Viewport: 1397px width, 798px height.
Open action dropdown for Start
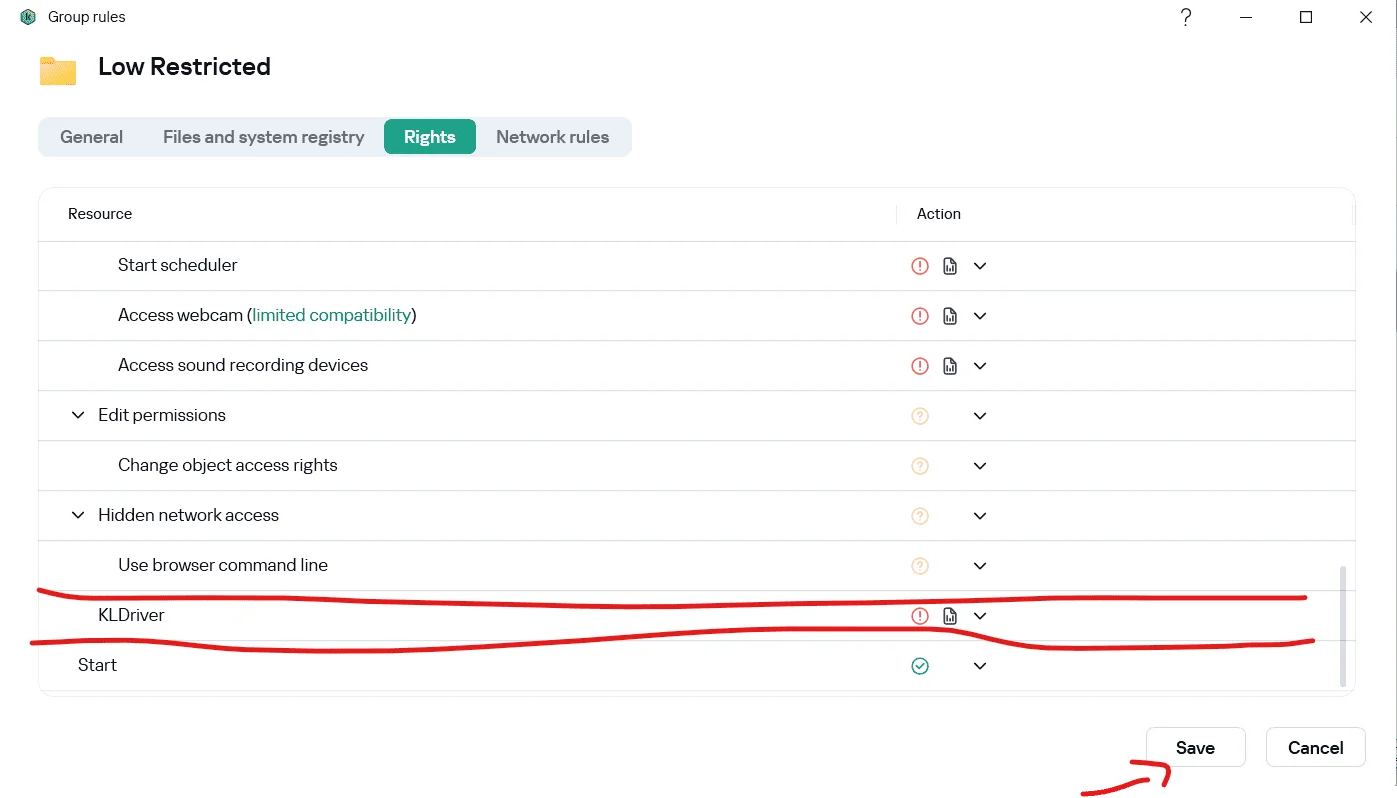tap(980, 666)
